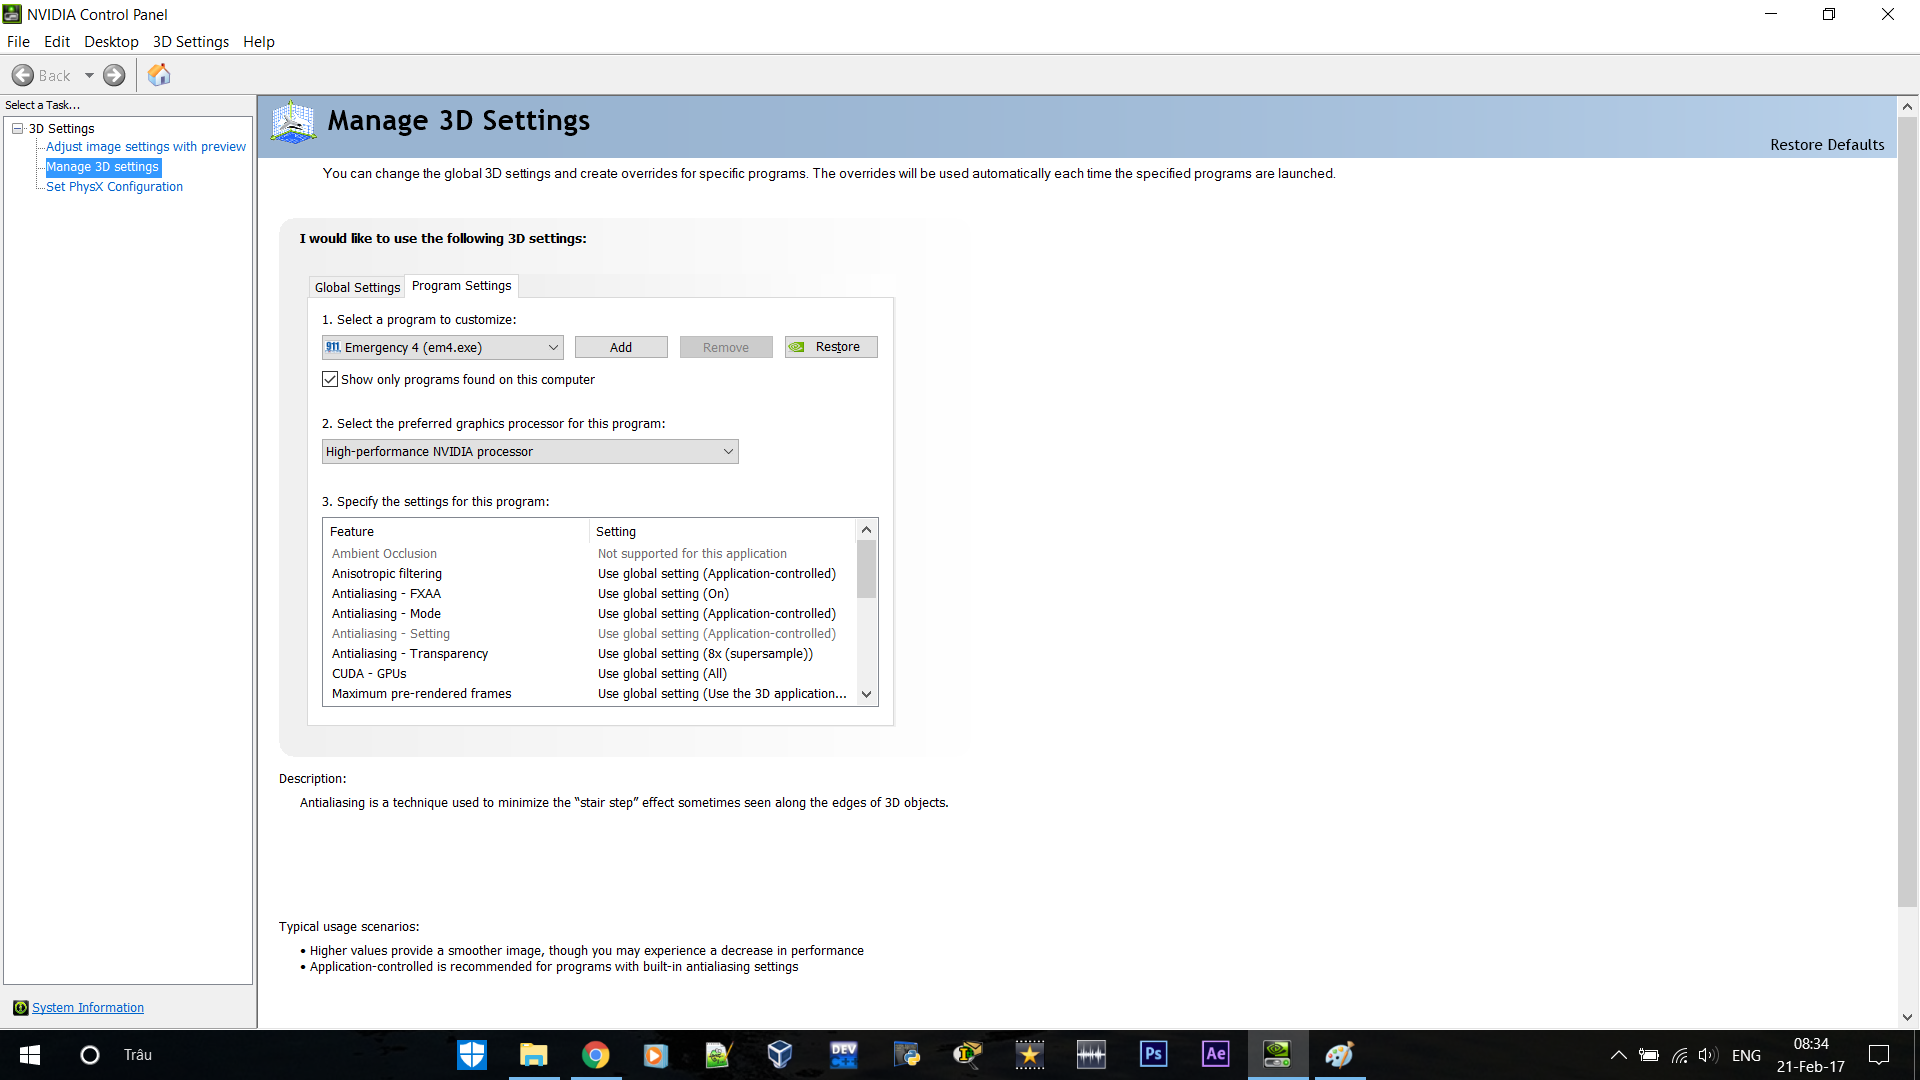This screenshot has width=1920, height=1080.
Task: Click the Restore button
Action: (x=831, y=347)
